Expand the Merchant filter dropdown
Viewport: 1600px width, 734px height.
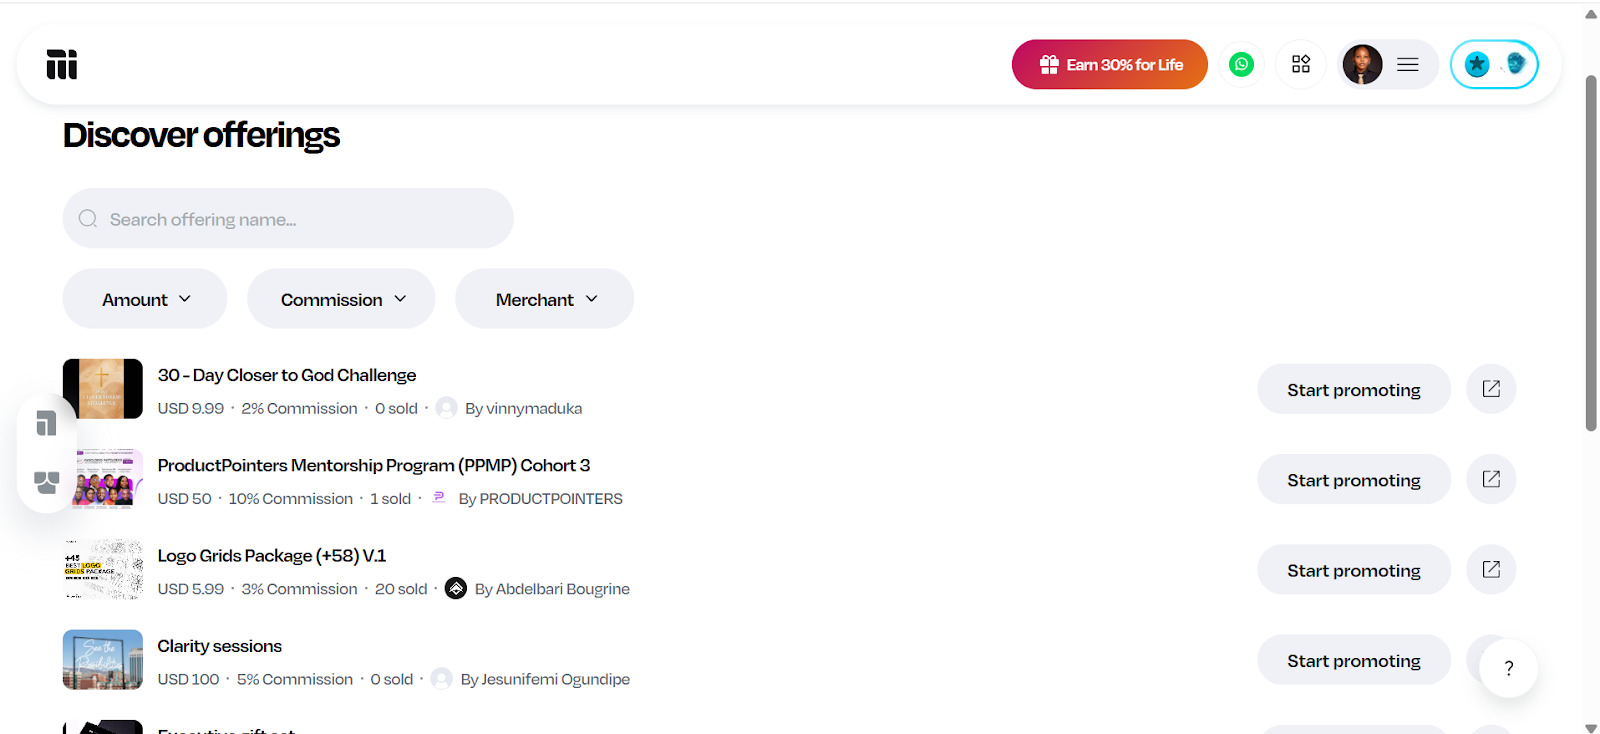545,299
